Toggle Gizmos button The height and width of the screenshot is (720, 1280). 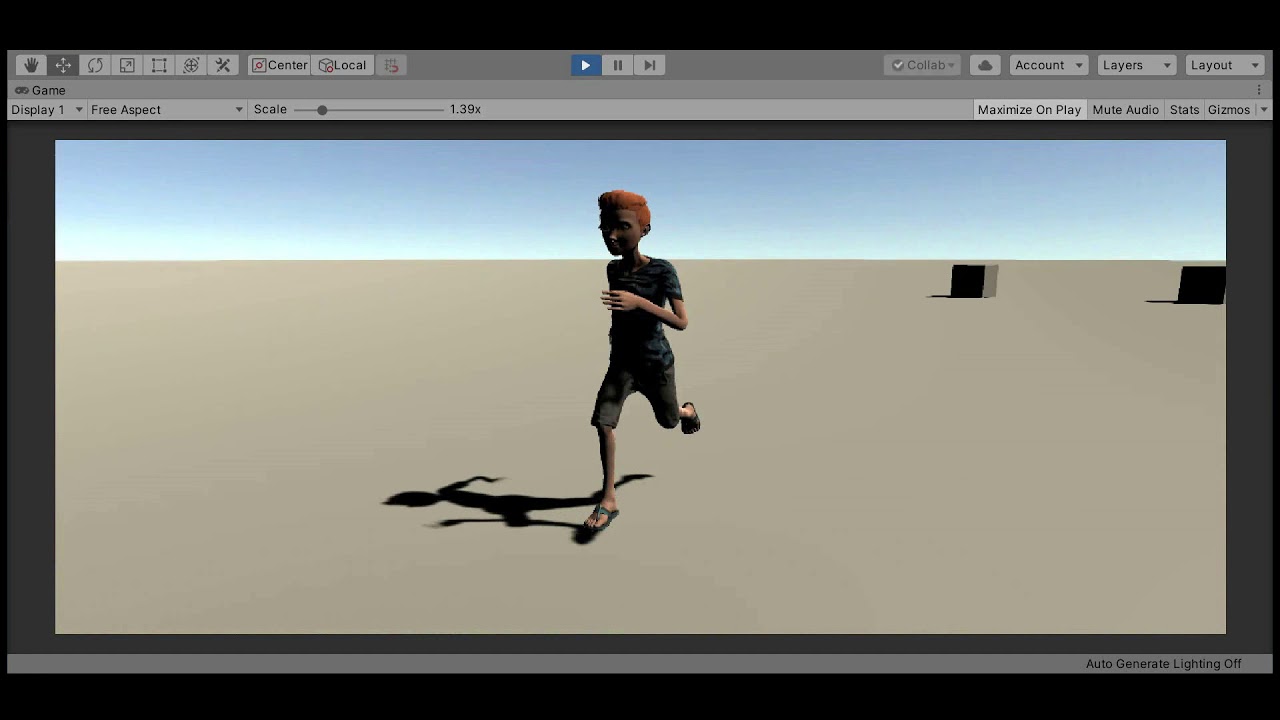coord(1229,110)
